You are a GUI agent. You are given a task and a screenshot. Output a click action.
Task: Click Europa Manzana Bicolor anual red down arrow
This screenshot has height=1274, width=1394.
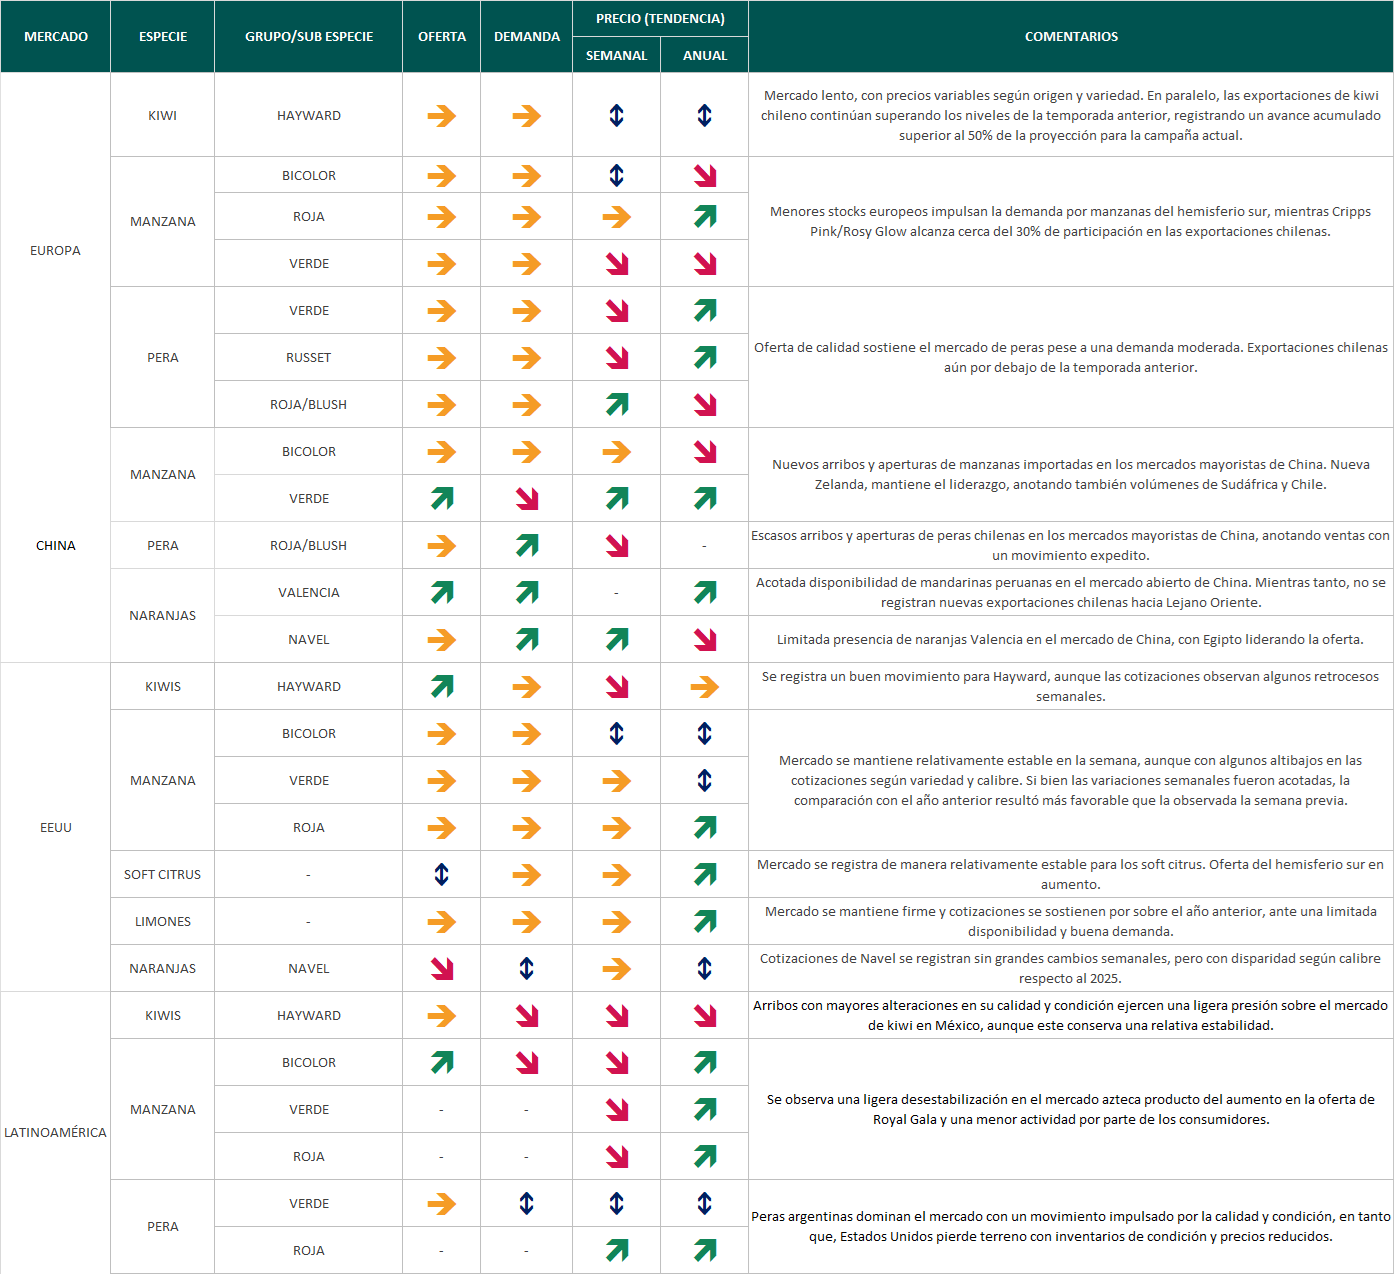705,176
